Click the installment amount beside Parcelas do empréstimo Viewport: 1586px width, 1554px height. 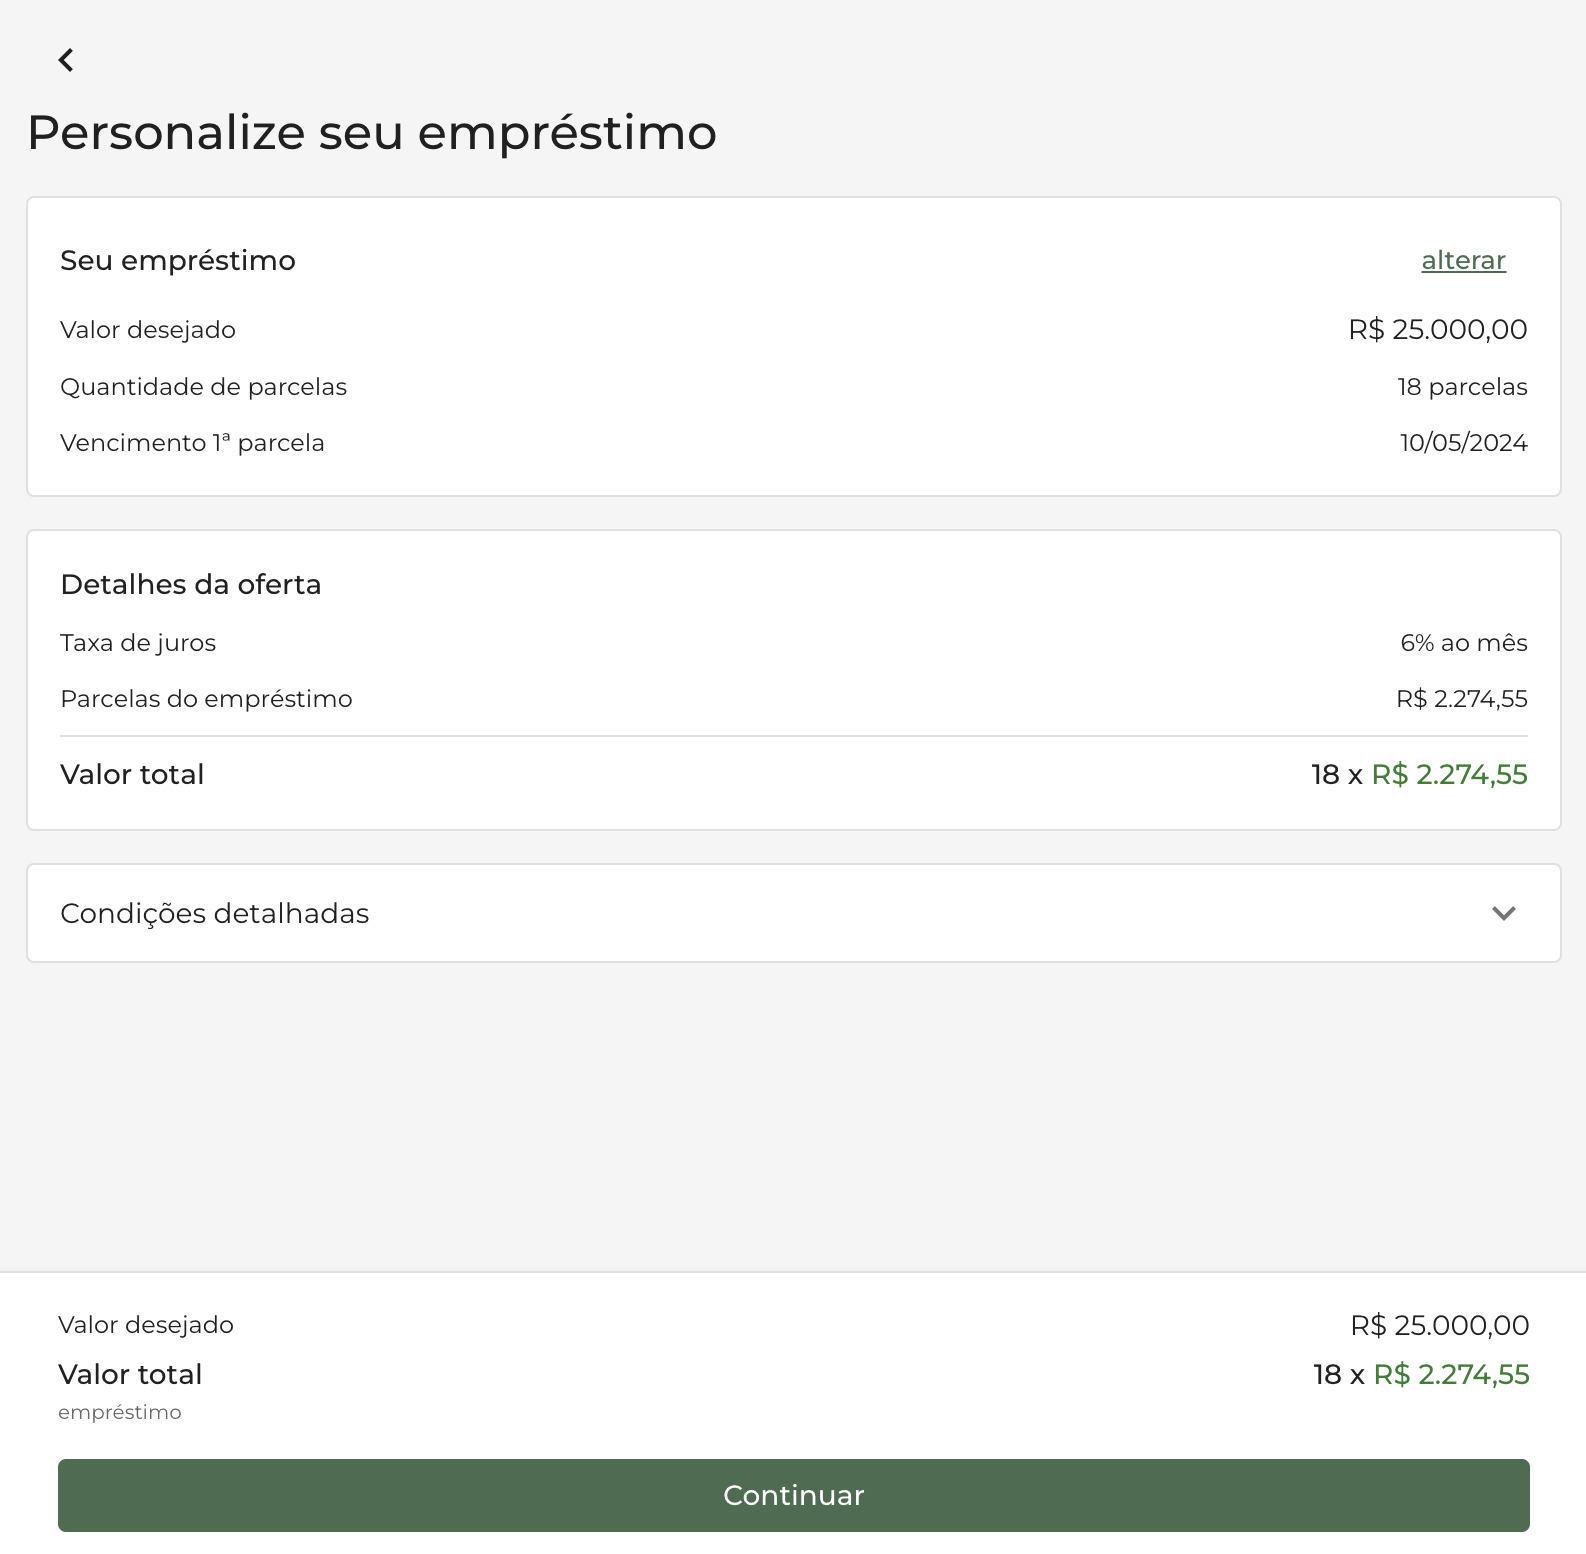pos(1461,699)
